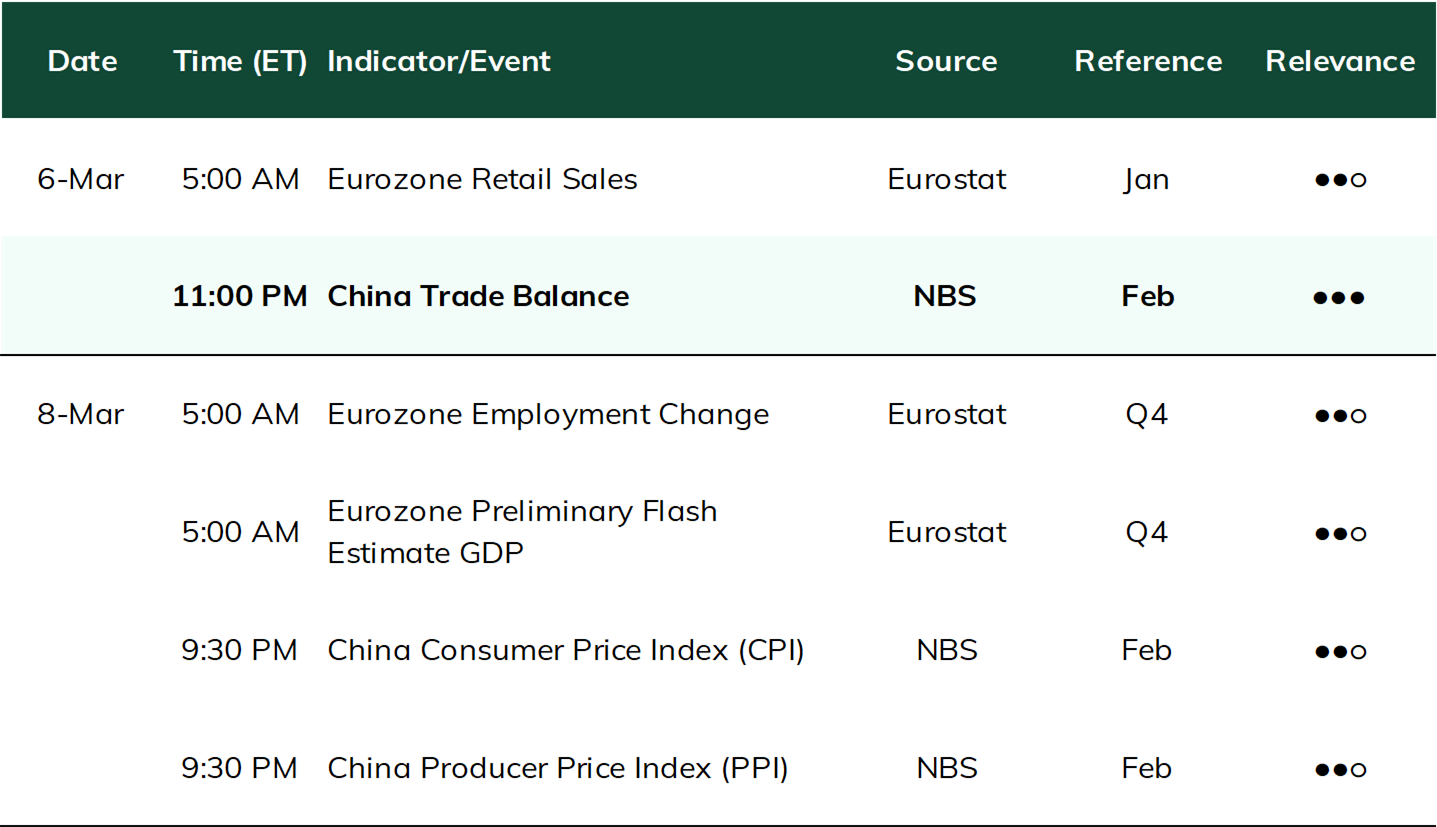The image size is (1437, 827).
Task: Select the 8-Mar date cell
Action: (x=81, y=414)
